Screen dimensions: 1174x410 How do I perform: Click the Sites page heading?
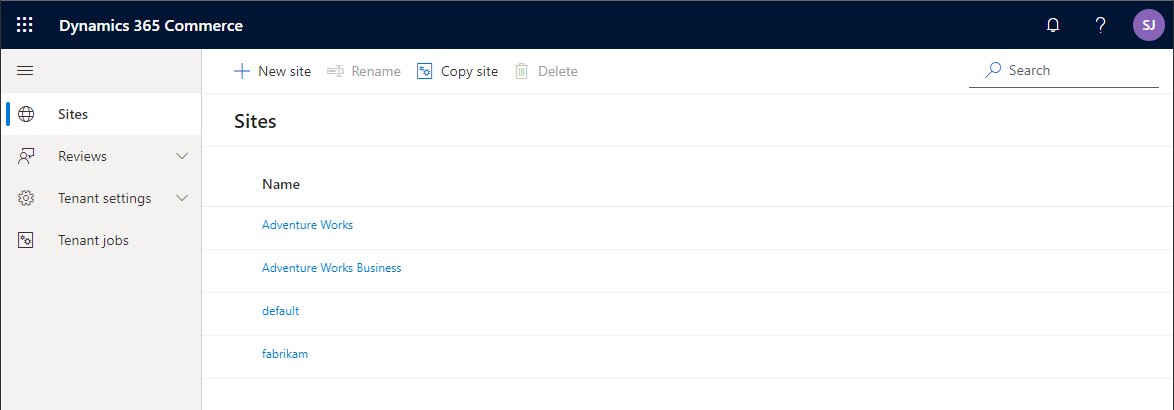[x=255, y=120]
